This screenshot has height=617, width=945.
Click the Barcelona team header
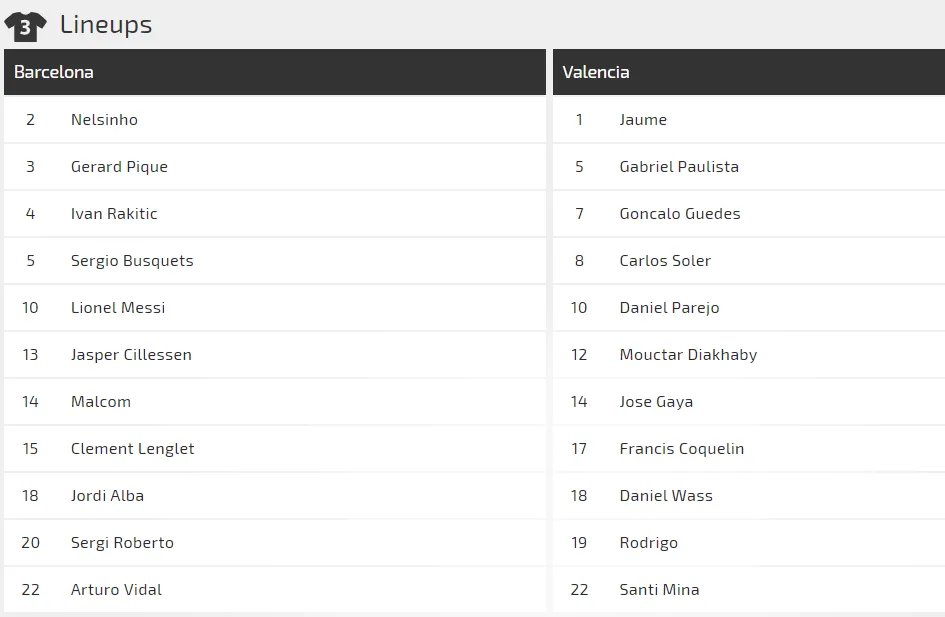tap(54, 72)
